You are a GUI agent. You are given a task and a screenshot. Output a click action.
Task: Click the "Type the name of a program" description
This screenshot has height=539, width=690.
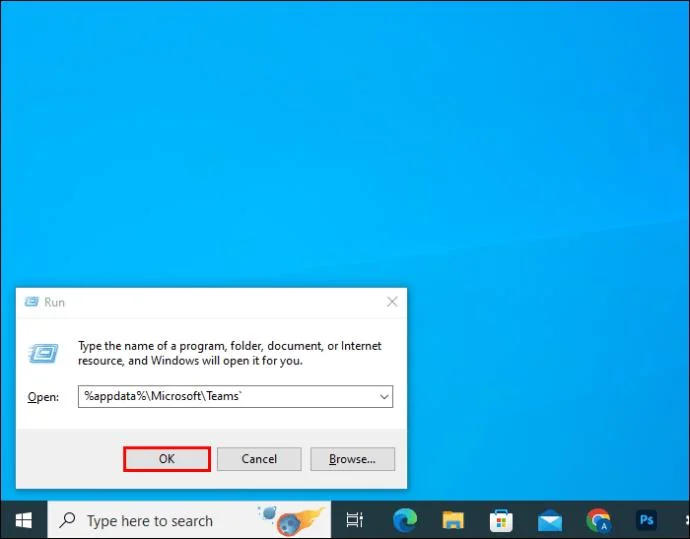point(230,353)
